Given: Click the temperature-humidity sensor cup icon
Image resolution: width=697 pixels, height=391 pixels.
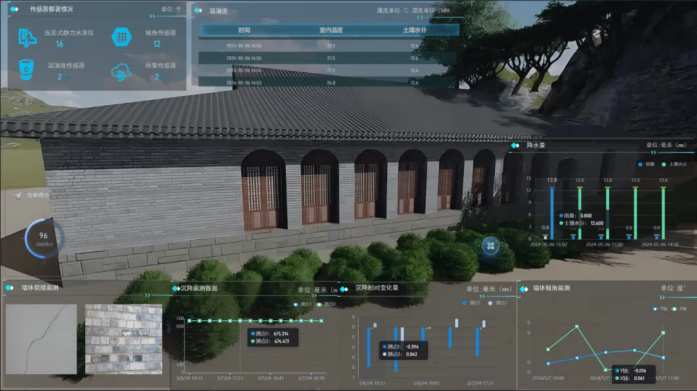Looking at the screenshot, I should tap(26, 70).
